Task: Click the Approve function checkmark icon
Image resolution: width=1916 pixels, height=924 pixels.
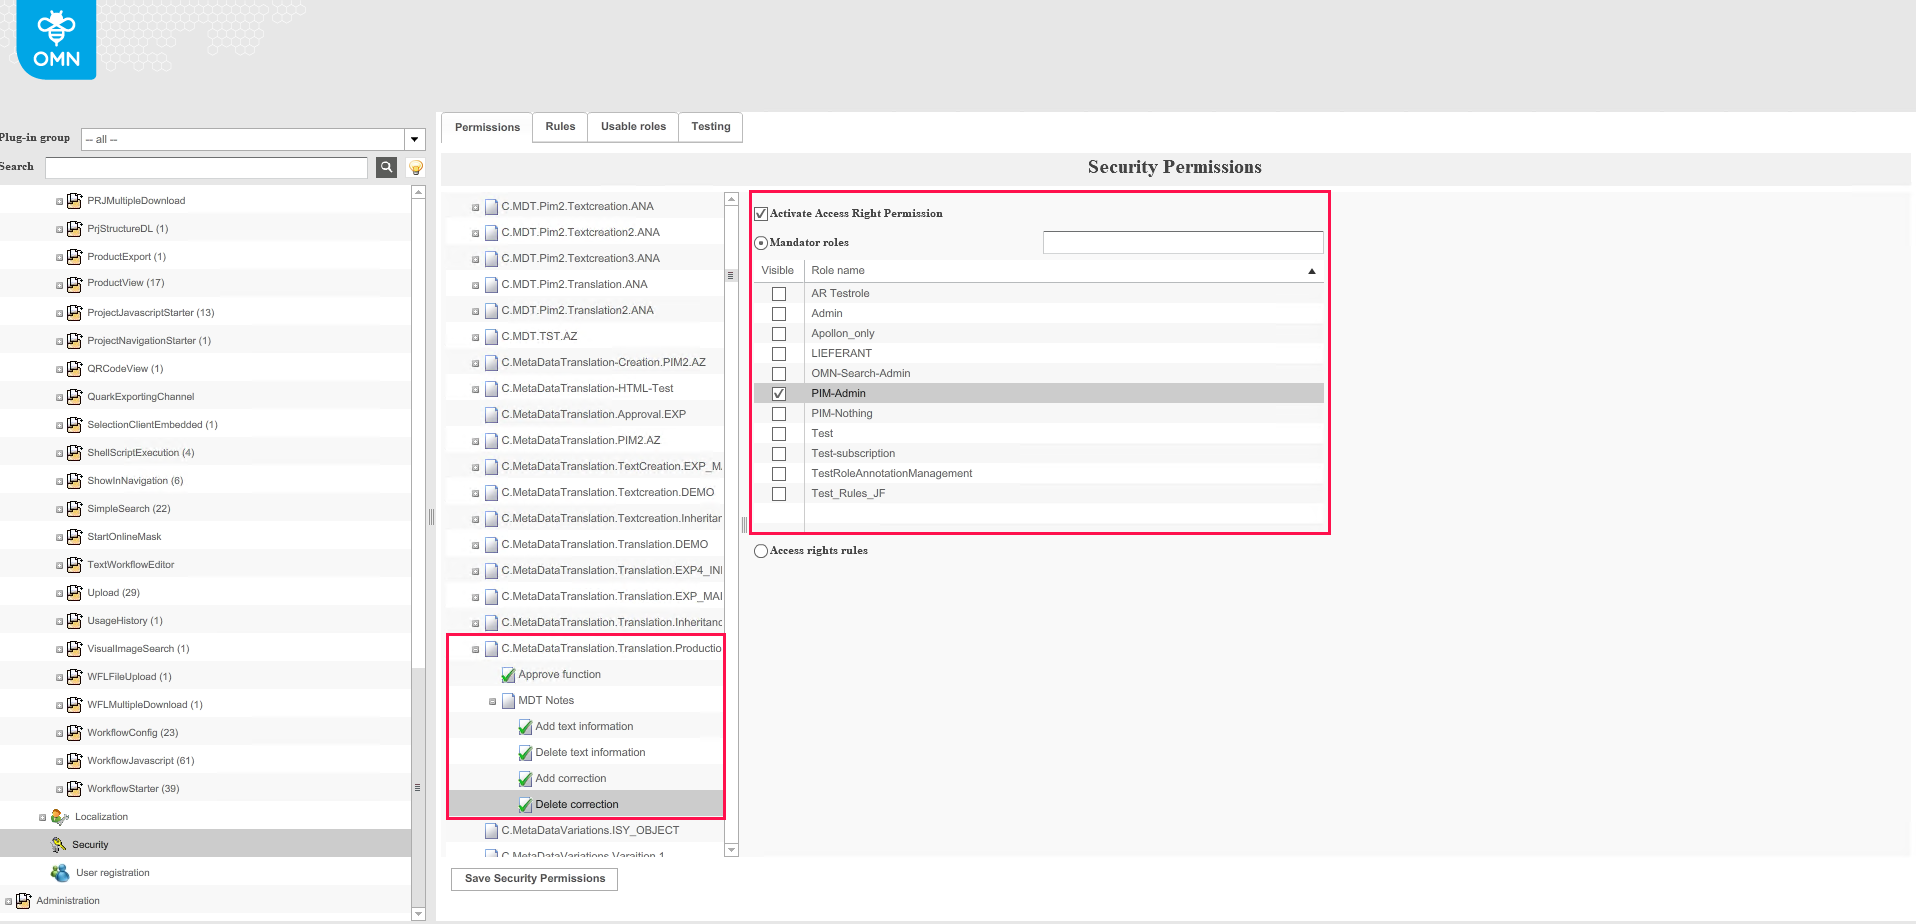Action: click(508, 675)
